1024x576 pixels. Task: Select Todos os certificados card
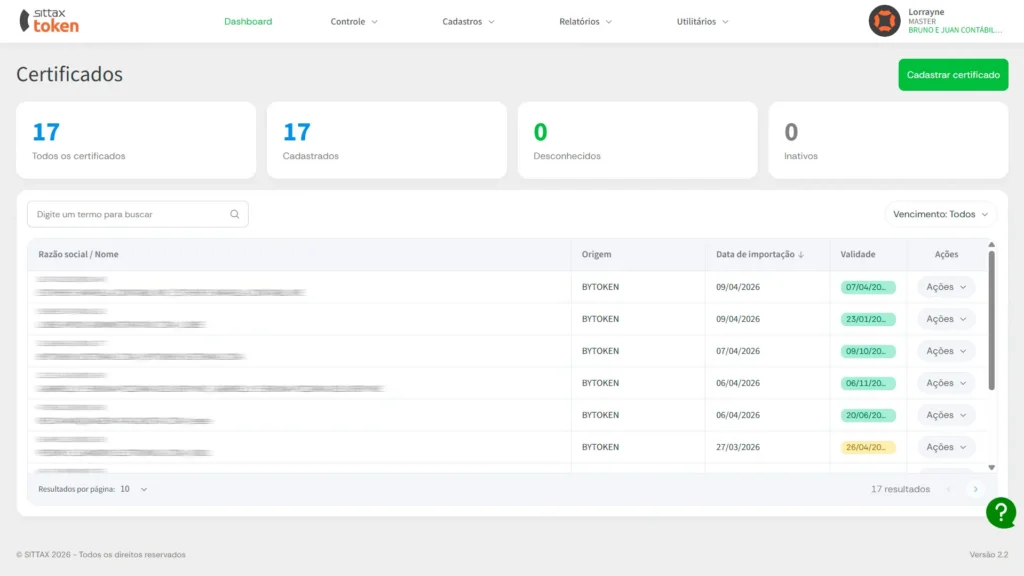click(136, 140)
